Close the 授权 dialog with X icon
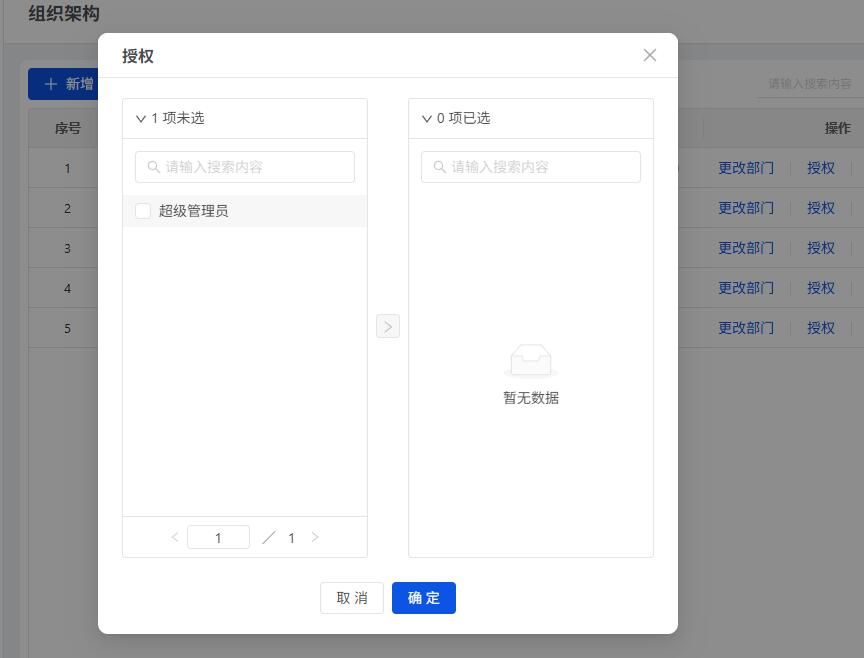This screenshot has height=658, width=864. [x=650, y=55]
